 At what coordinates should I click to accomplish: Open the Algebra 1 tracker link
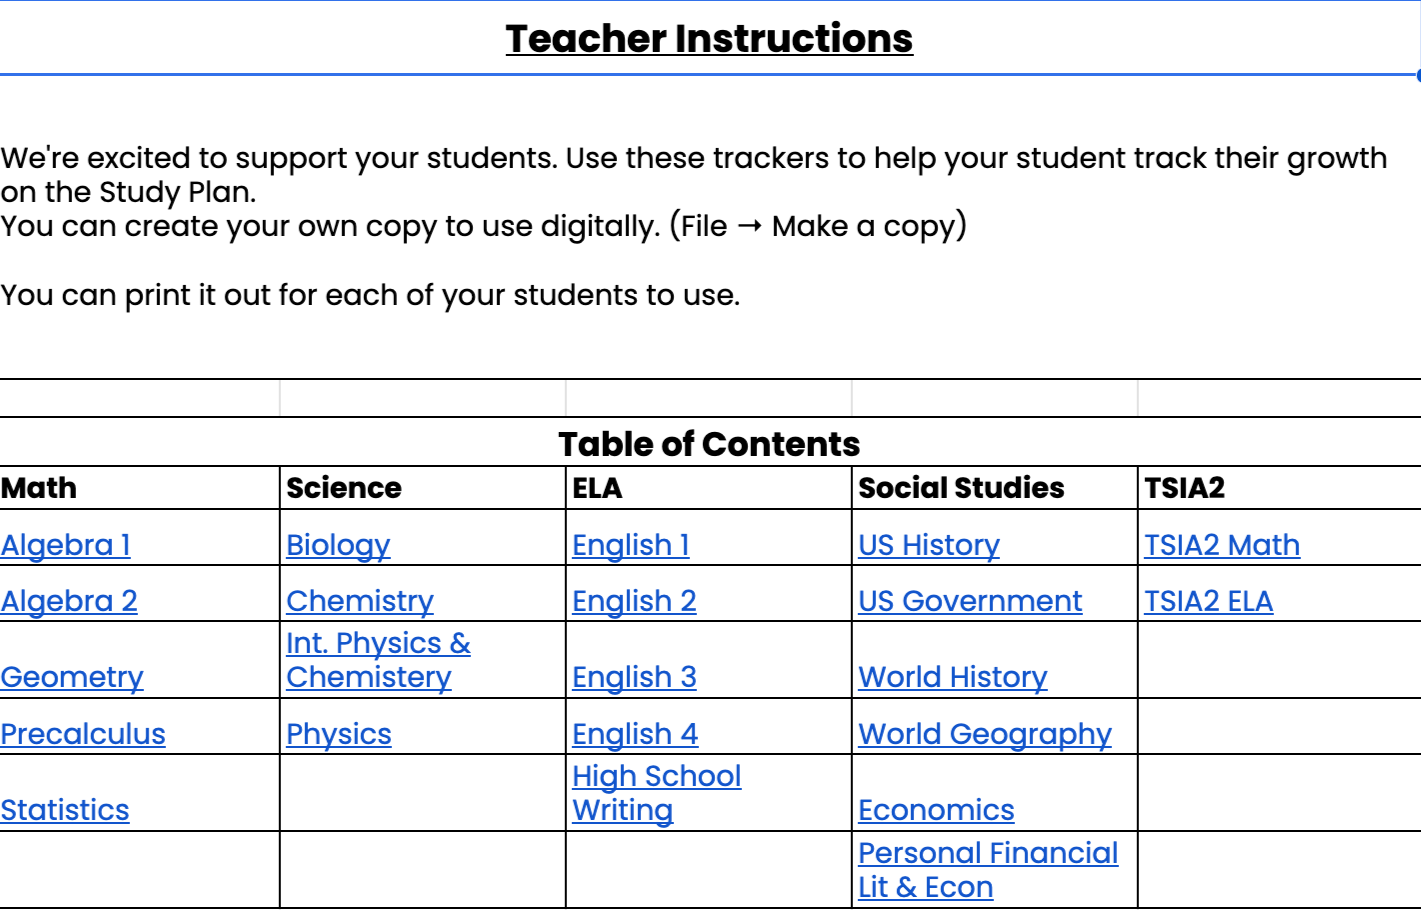click(x=66, y=545)
